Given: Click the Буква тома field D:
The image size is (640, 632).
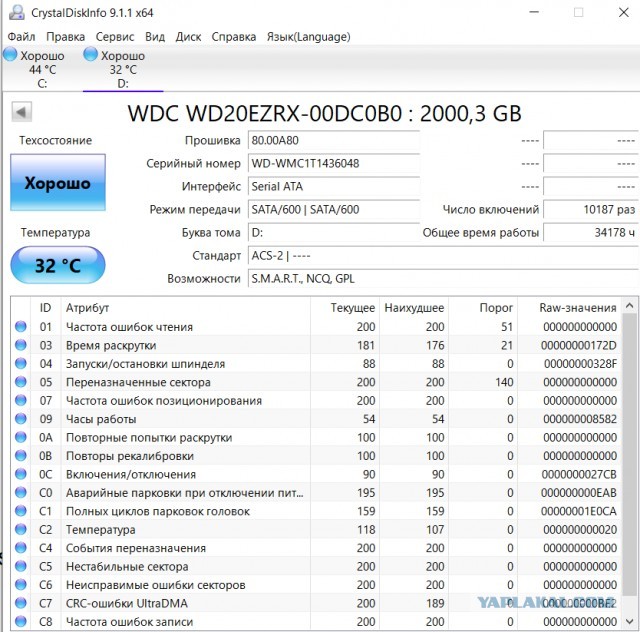Looking at the screenshot, I should (x=334, y=233).
